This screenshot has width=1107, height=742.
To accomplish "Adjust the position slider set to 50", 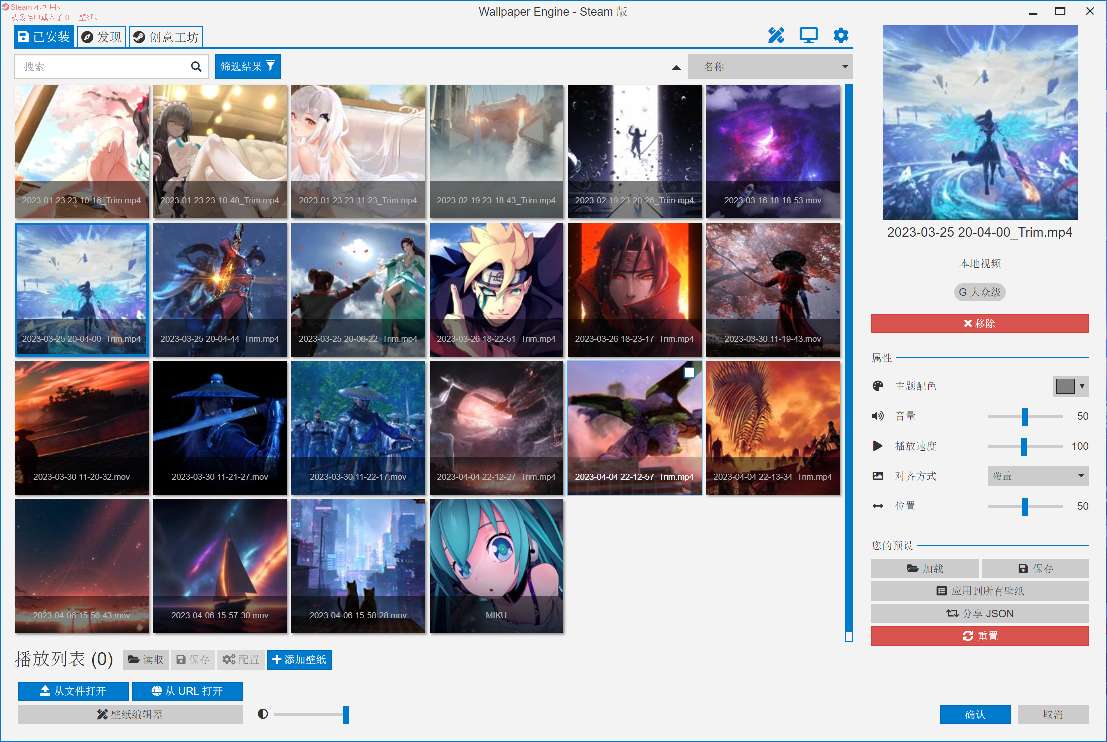I will tap(1024, 505).
